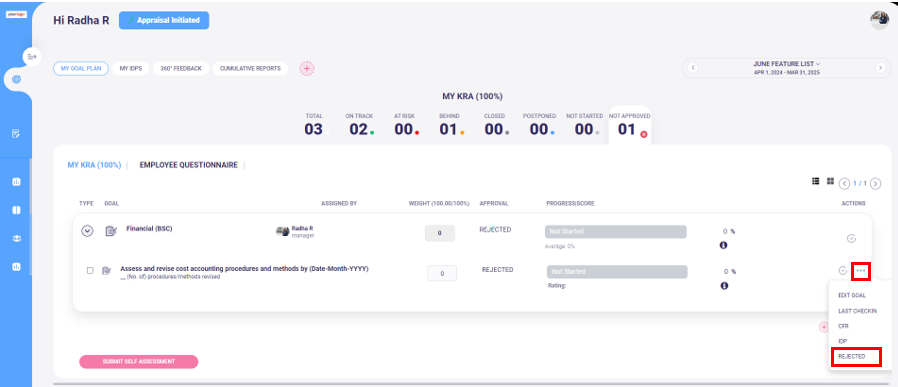Image resolution: width=898 pixels, height=387 pixels.
Task: Click Submit Self Assessment button
Action: pos(139,362)
